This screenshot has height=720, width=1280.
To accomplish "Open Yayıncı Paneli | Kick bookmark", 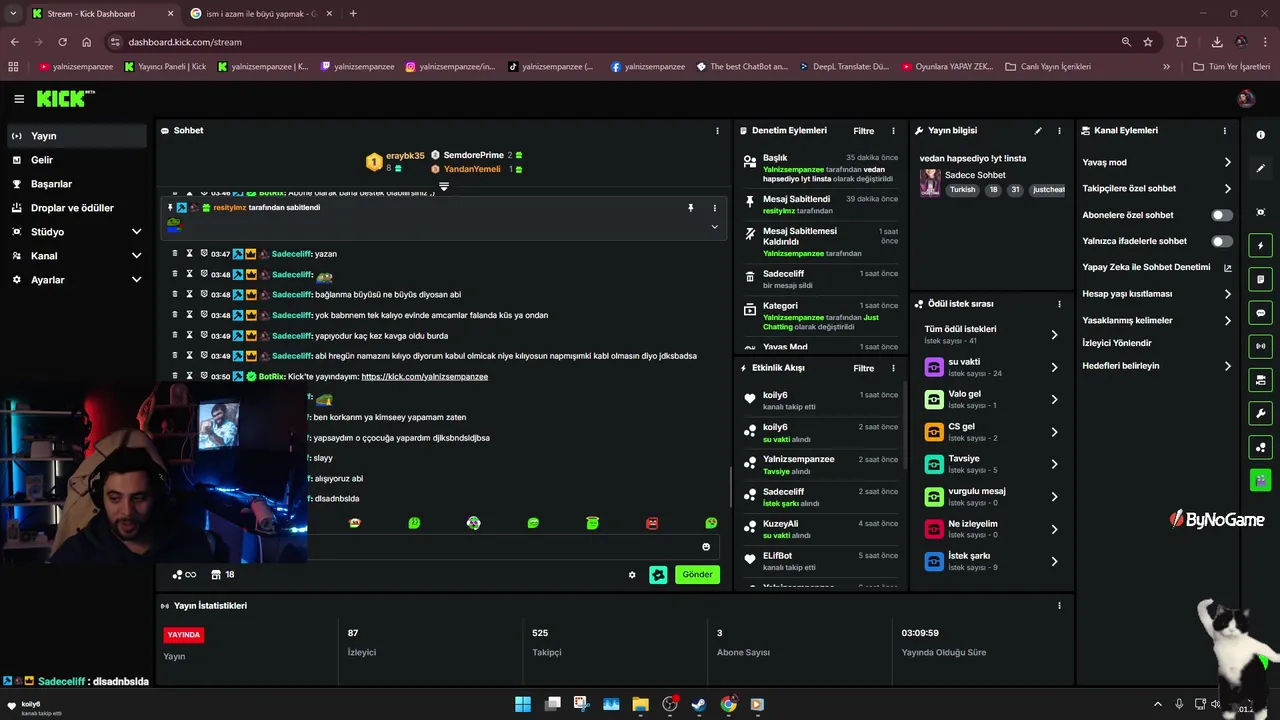I will [x=166, y=67].
